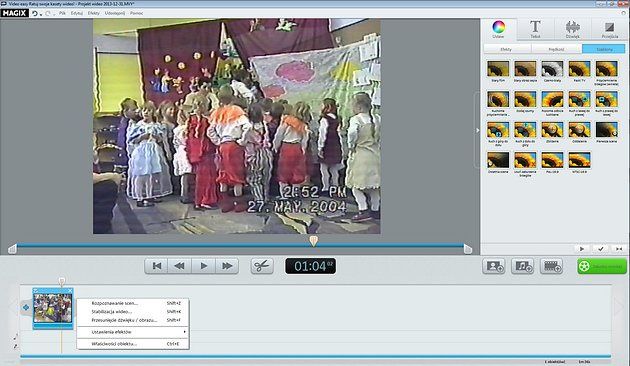Viewport: 630px width, 366px height.
Task: Open the Udostępnij menu
Action: tap(115, 13)
